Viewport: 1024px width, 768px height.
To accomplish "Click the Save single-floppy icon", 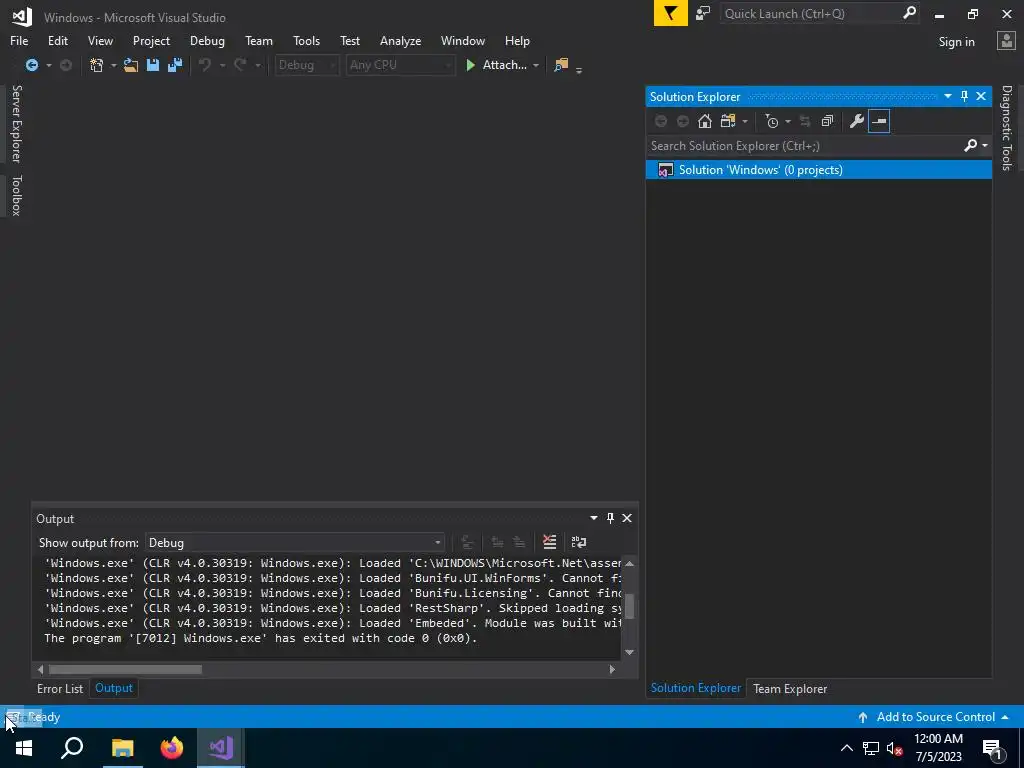I will point(153,65).
